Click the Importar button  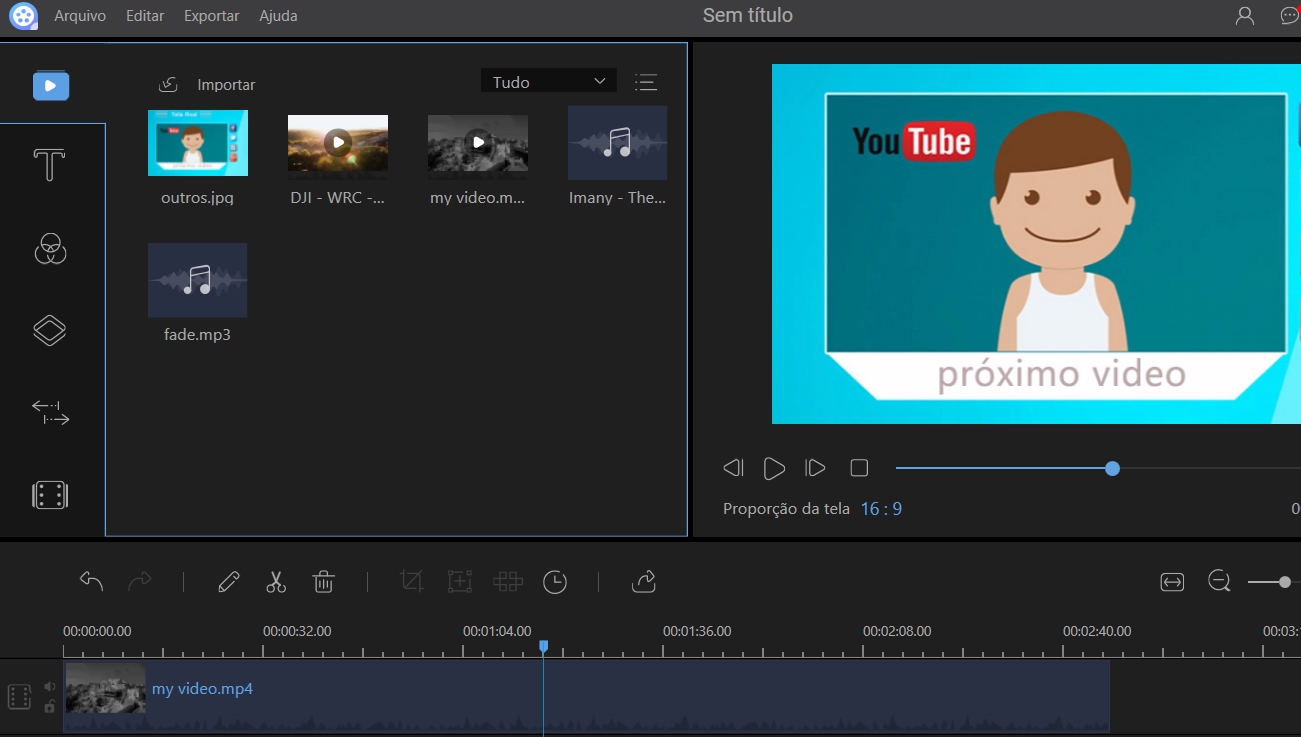(x=226, y=85)
